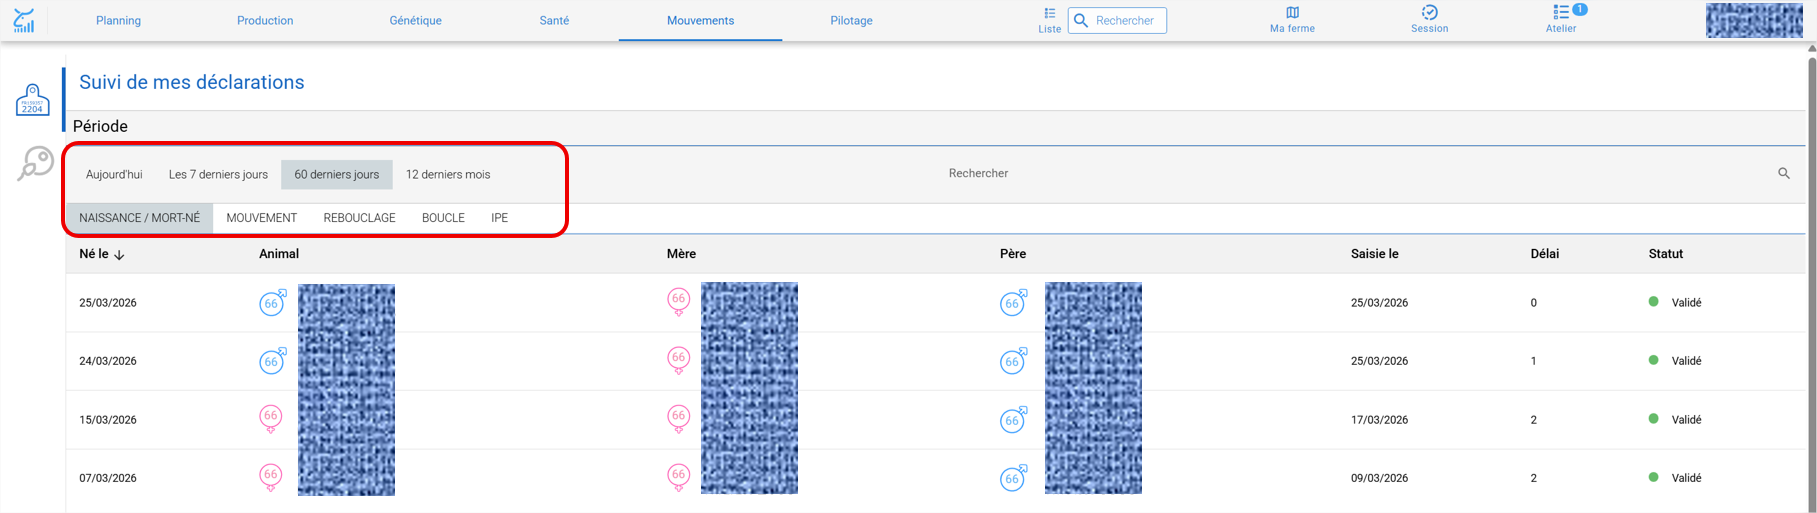This screenshot has height=513, width=1817.
Task: Switch to NAISSANCE / MORT-NÉ tab
Action: pos(140,218)
